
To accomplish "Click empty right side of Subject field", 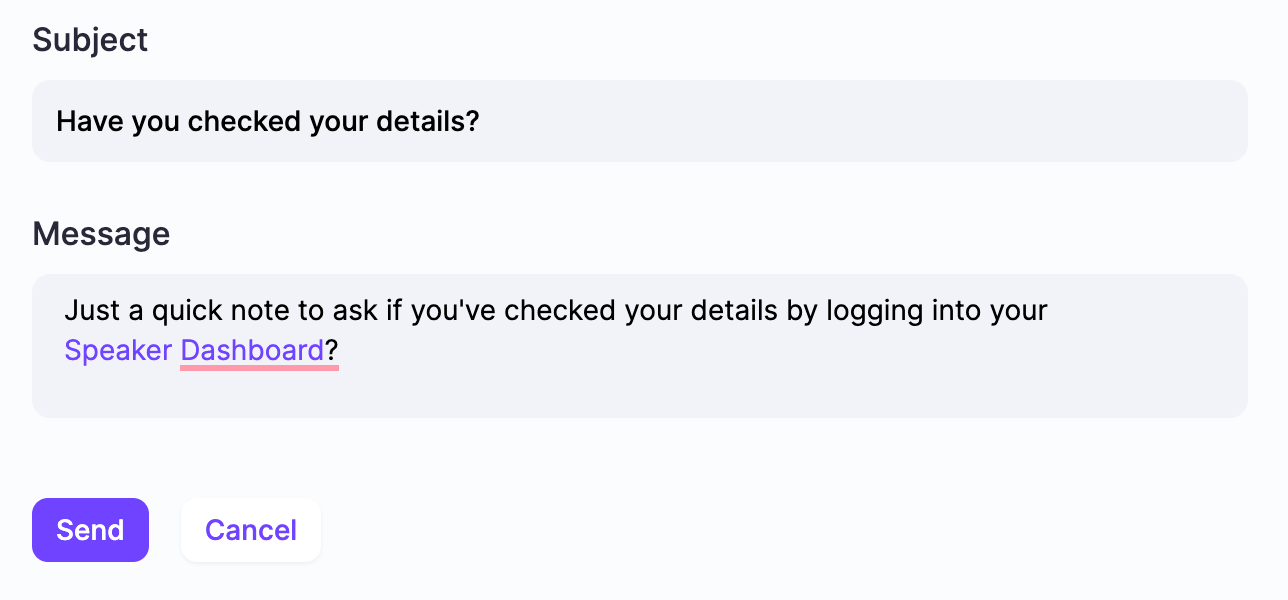I will click(900, 121).
